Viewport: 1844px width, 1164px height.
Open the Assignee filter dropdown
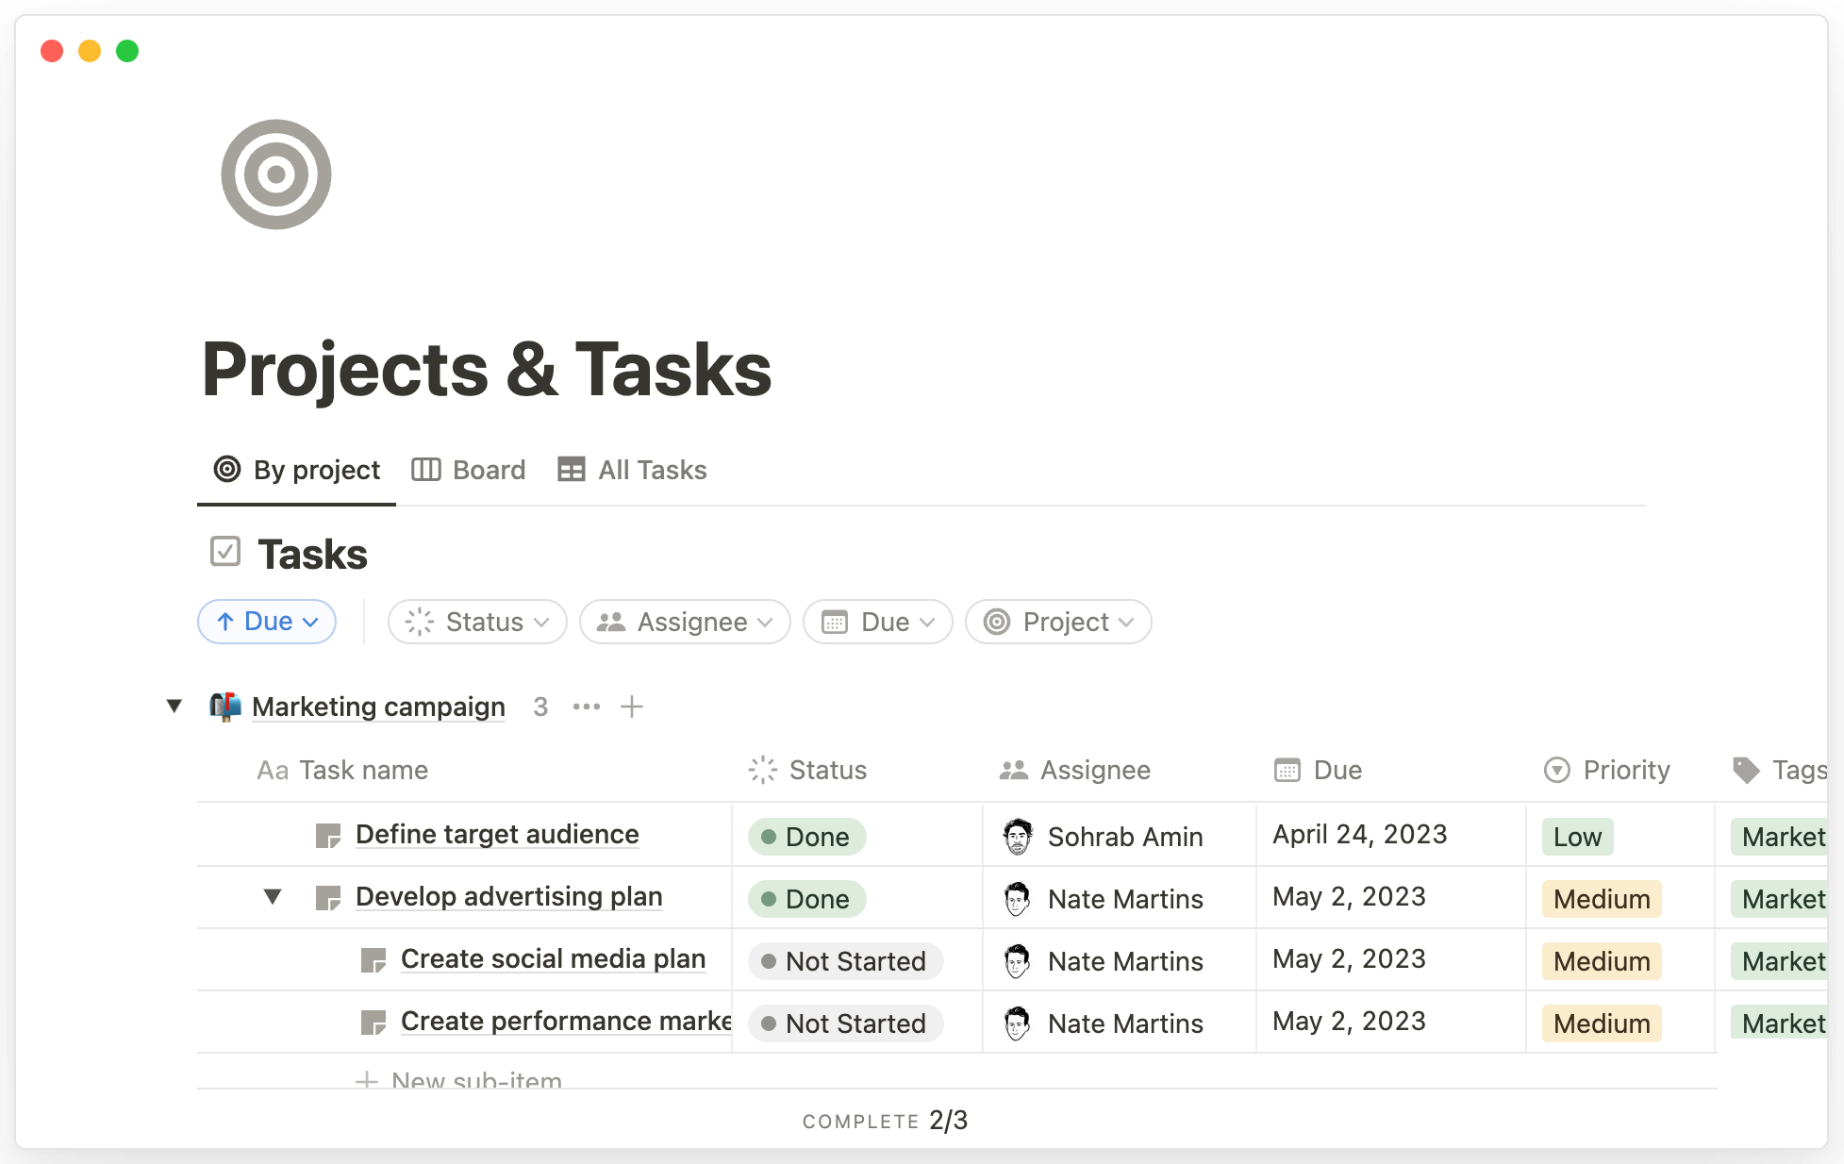(684, 621)
